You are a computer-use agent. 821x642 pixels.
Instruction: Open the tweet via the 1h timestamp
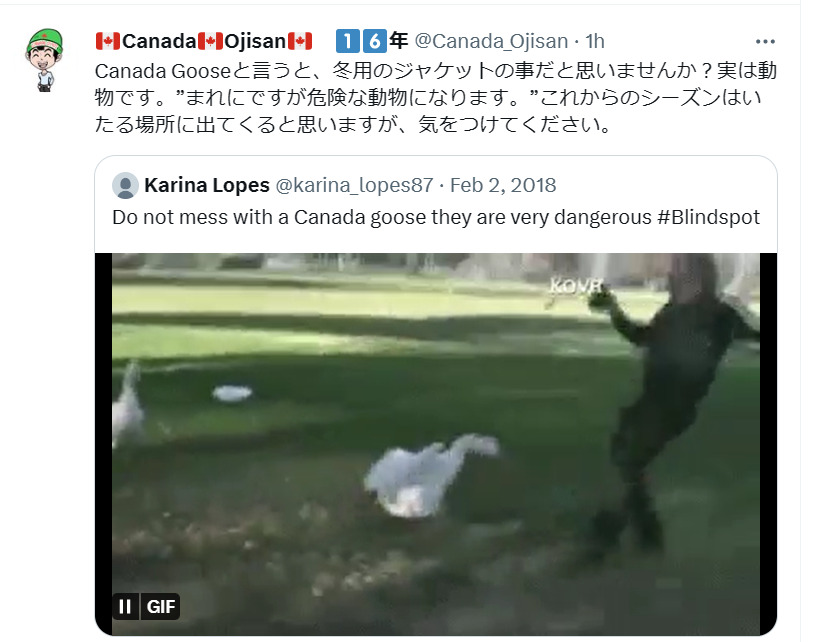click(595, 41)
